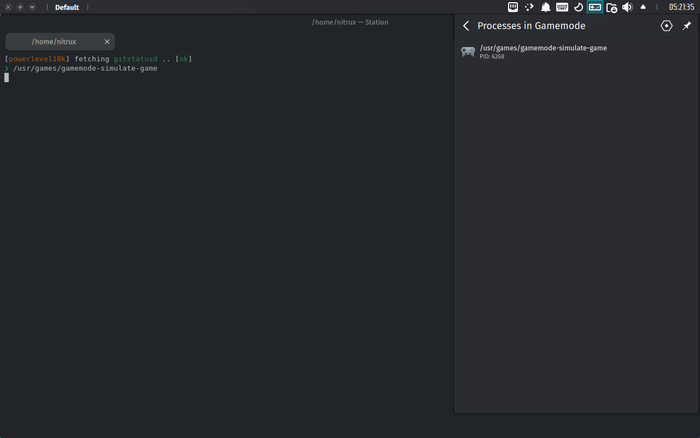Open the removable devices tray icon

tap(611, 7)
